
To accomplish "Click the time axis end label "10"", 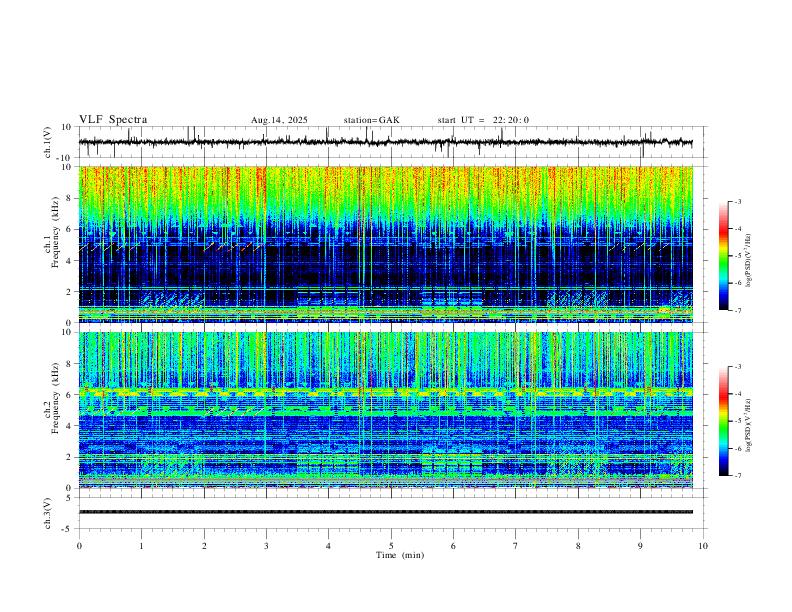I will [x=703, y=546].
